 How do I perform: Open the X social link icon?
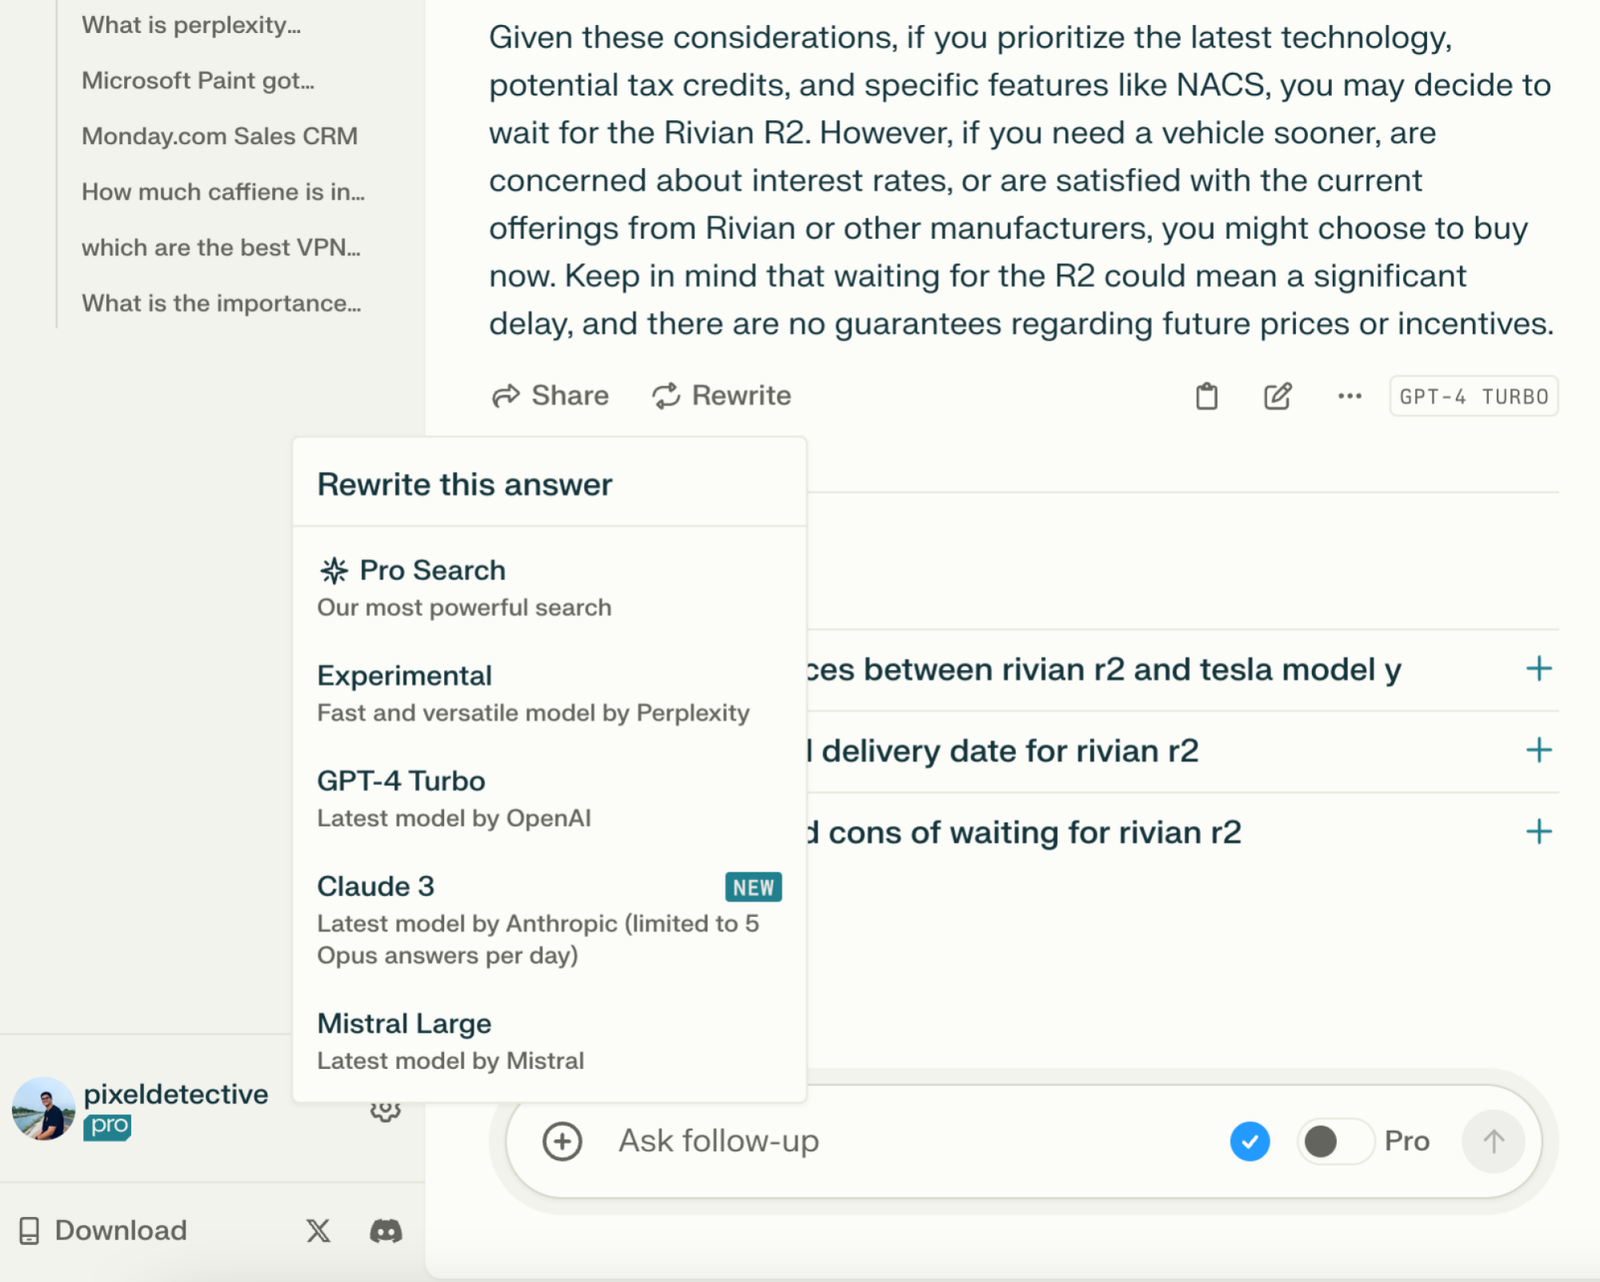(x=318, y=1230)
